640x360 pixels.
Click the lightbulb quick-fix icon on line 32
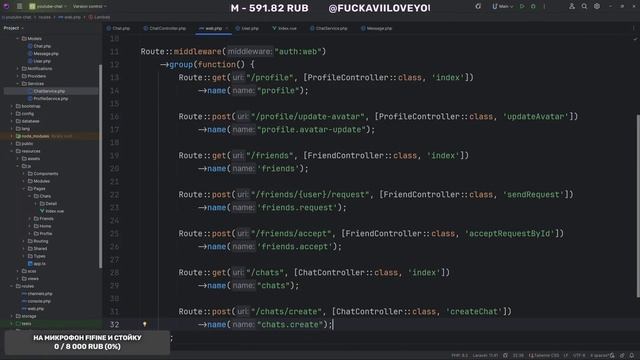click(144, 324)
